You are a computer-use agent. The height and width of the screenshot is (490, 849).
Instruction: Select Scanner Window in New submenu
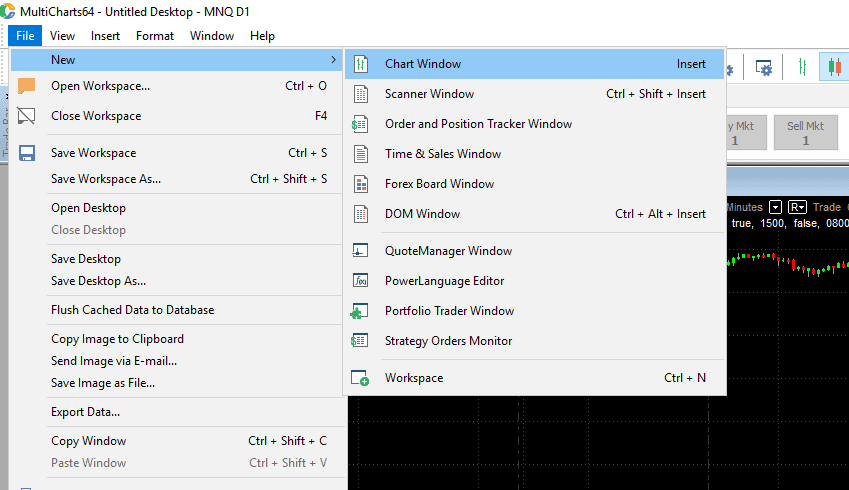pyautogui.click(x=534, y=94)
